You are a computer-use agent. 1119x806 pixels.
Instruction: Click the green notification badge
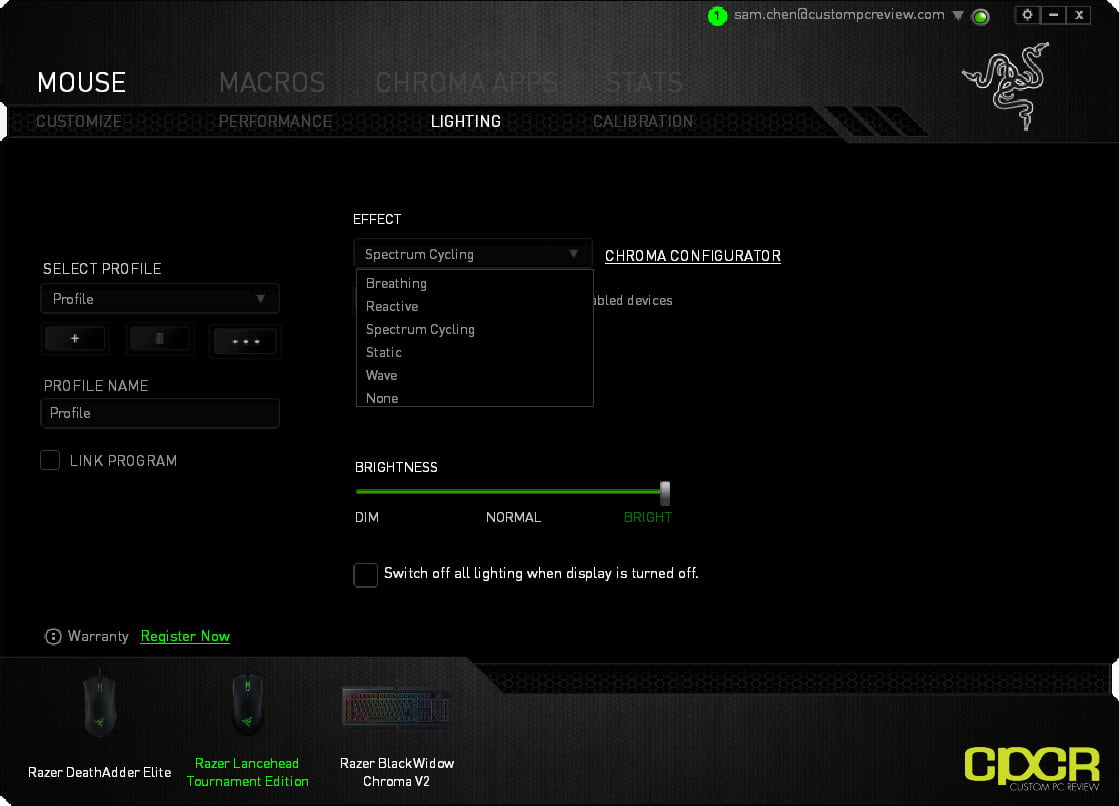(717, 16)
